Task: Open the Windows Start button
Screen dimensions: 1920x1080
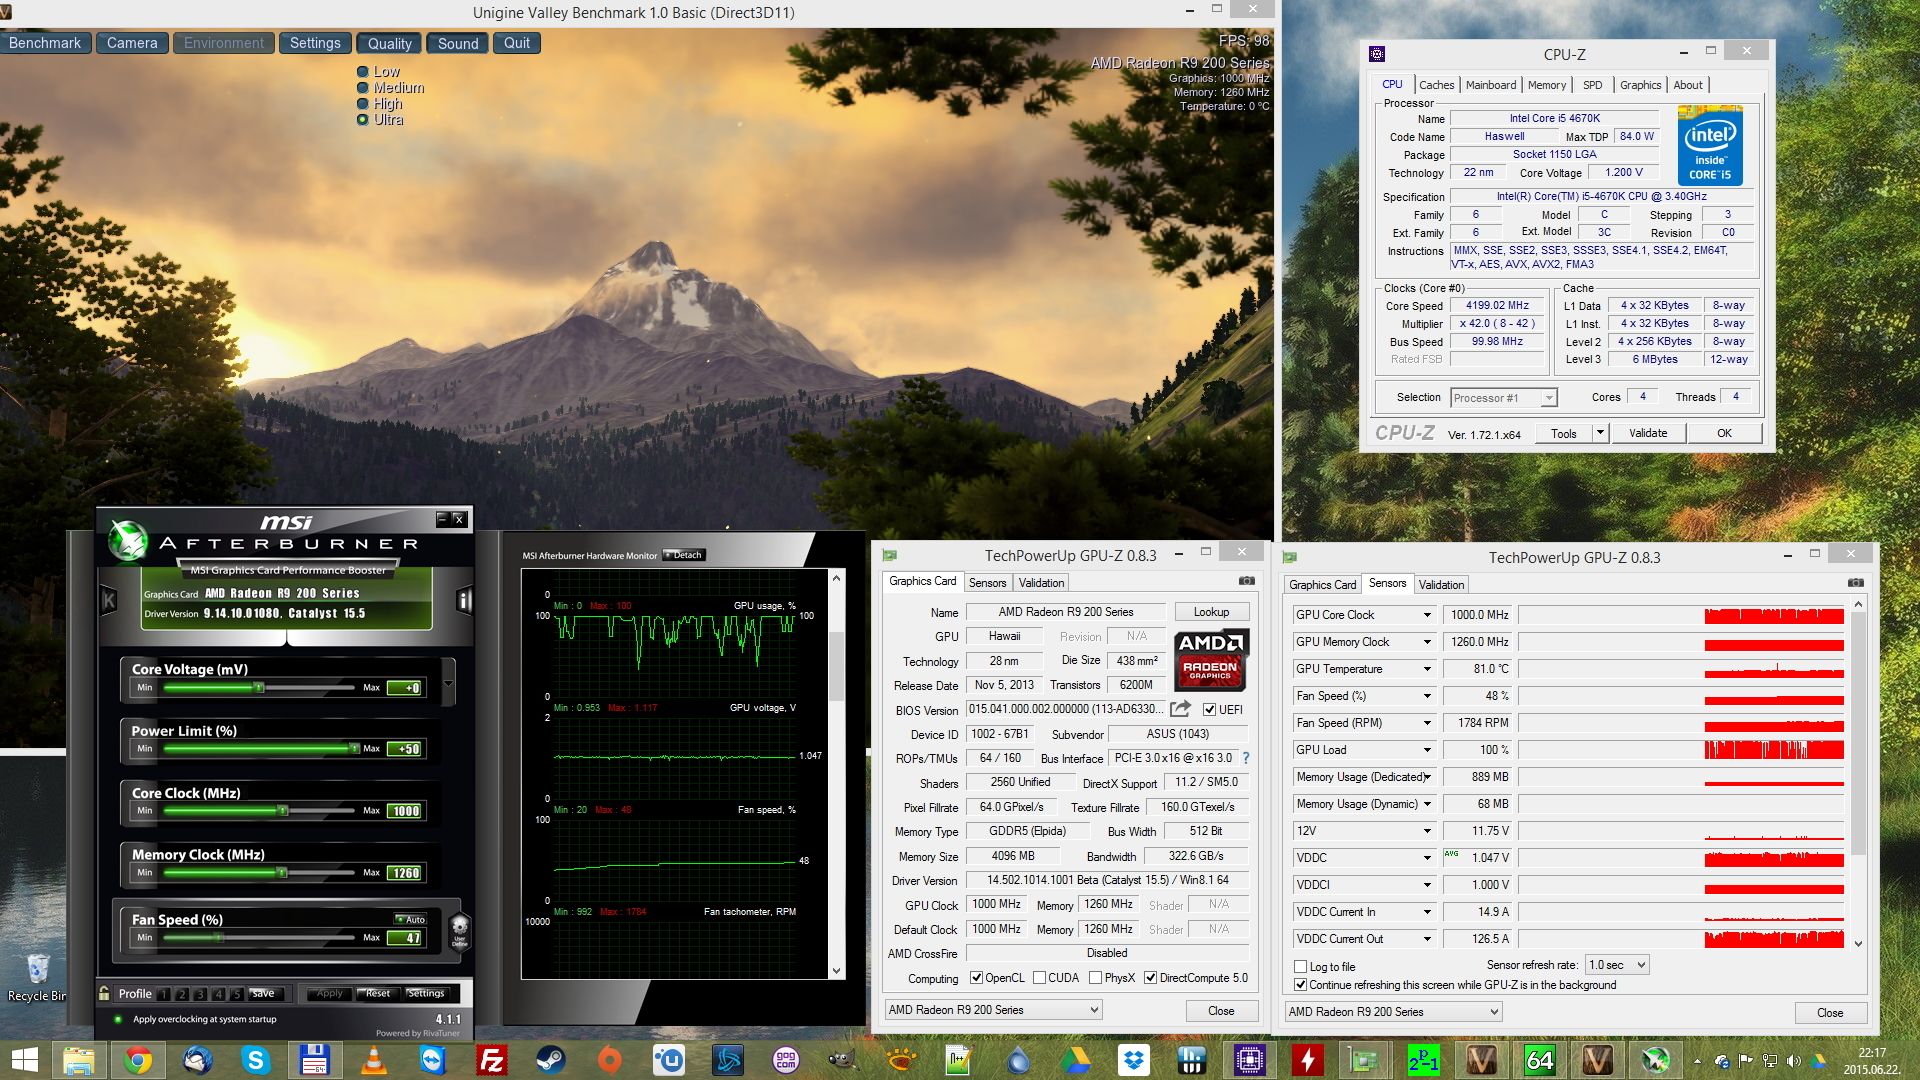Action: [x=25, y=1060]
